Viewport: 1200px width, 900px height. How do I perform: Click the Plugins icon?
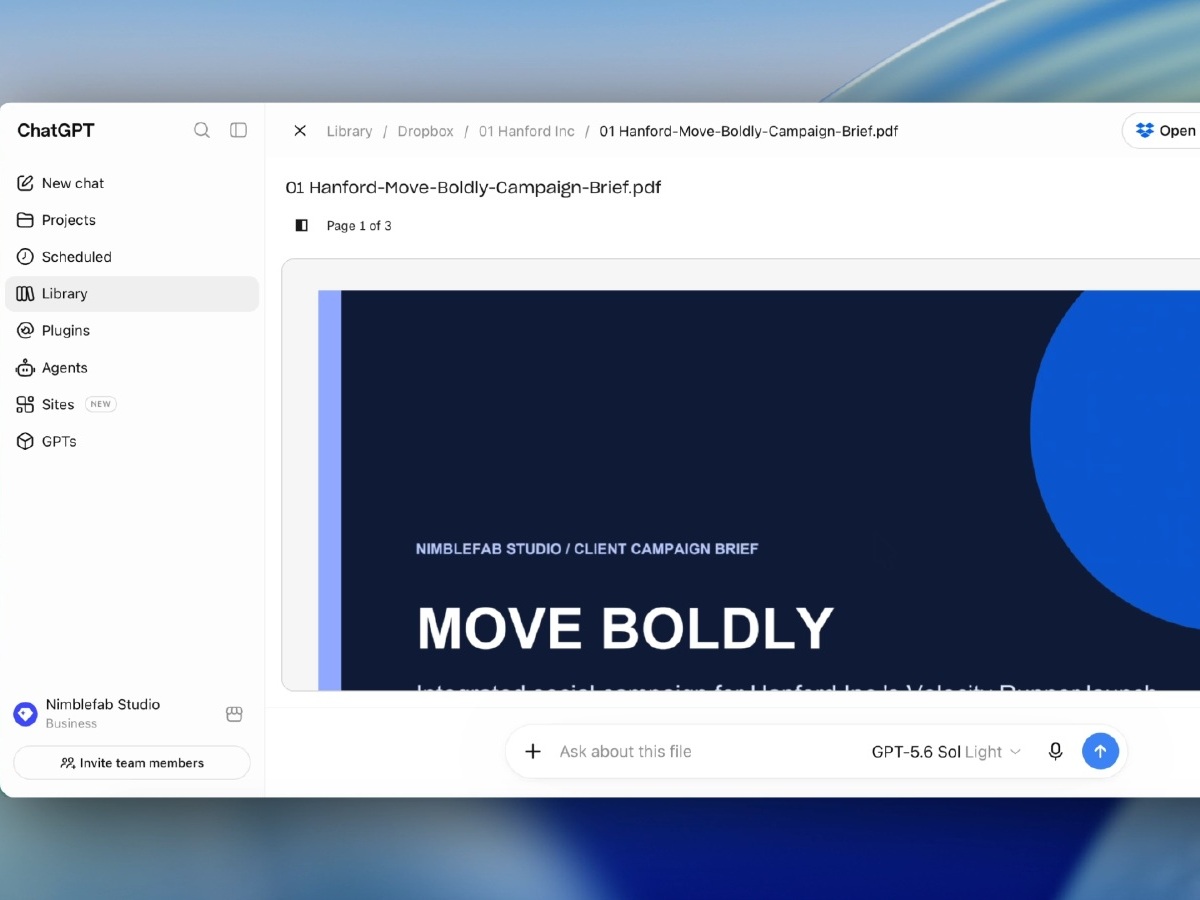pyautogui.click(x=25, y=331)
